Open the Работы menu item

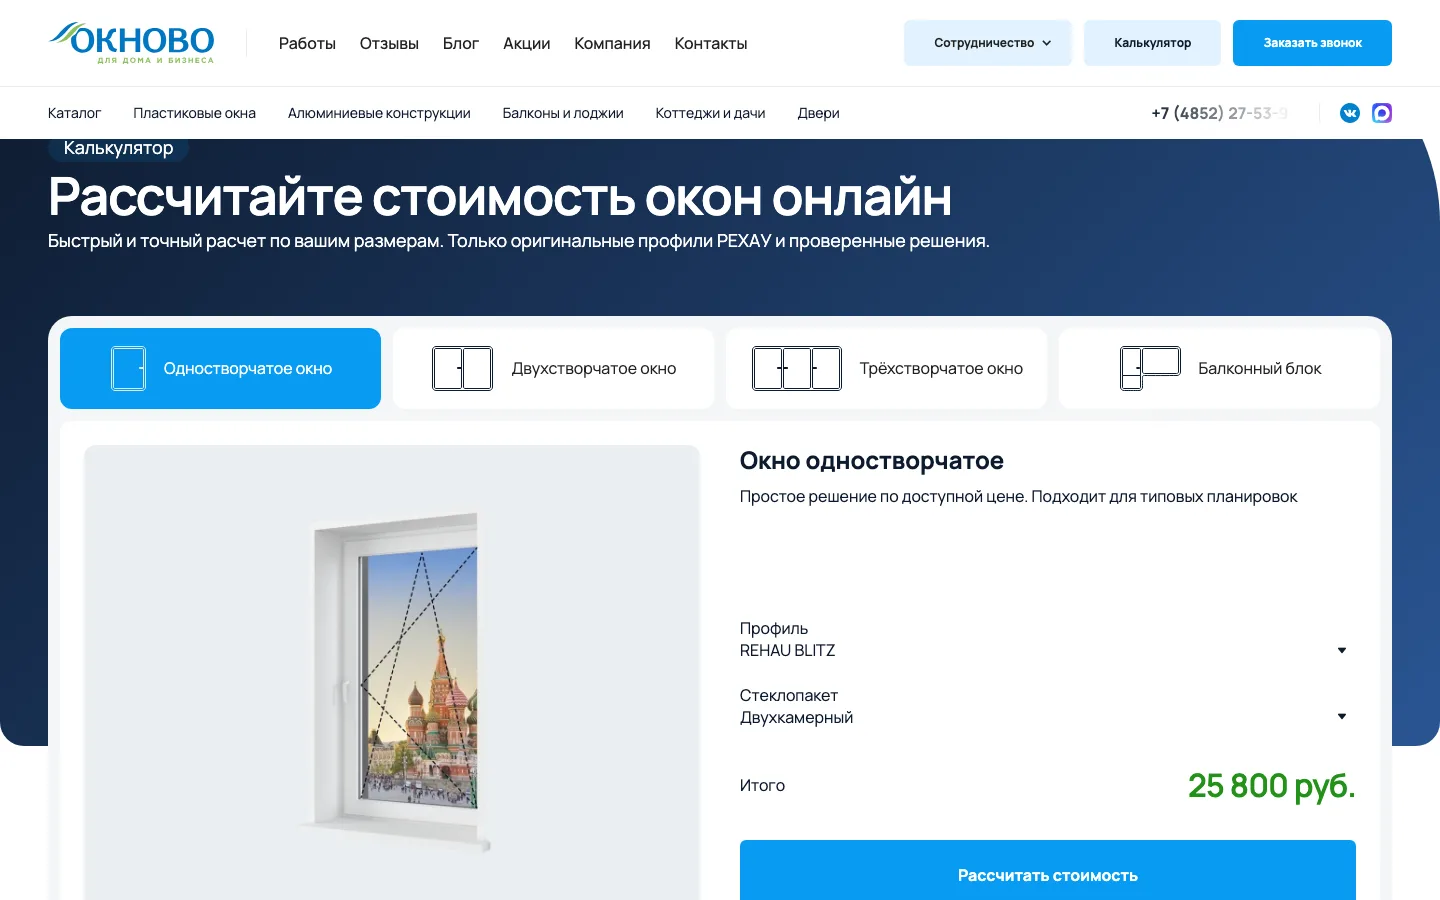(x=307, y=43)
